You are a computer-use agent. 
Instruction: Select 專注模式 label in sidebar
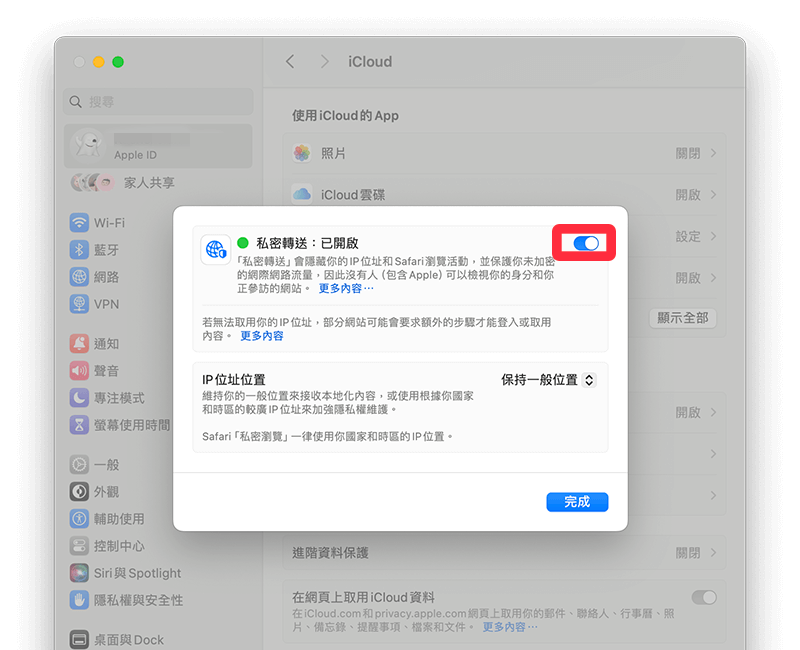119,398
